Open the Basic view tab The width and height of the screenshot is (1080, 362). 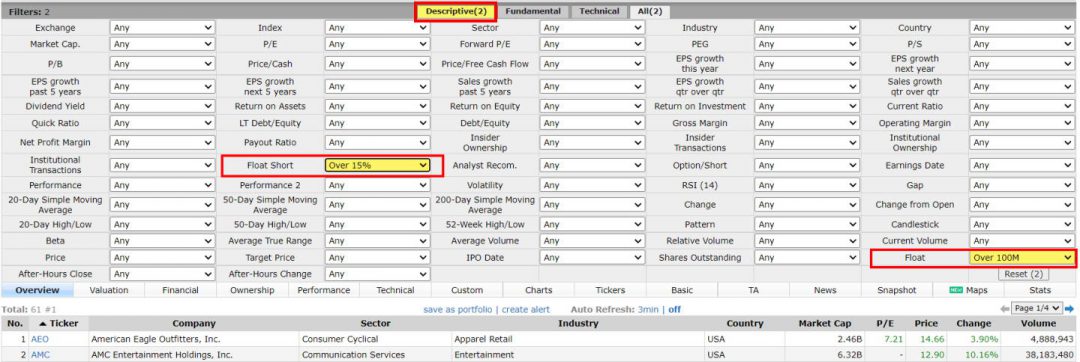pos(682,290)
